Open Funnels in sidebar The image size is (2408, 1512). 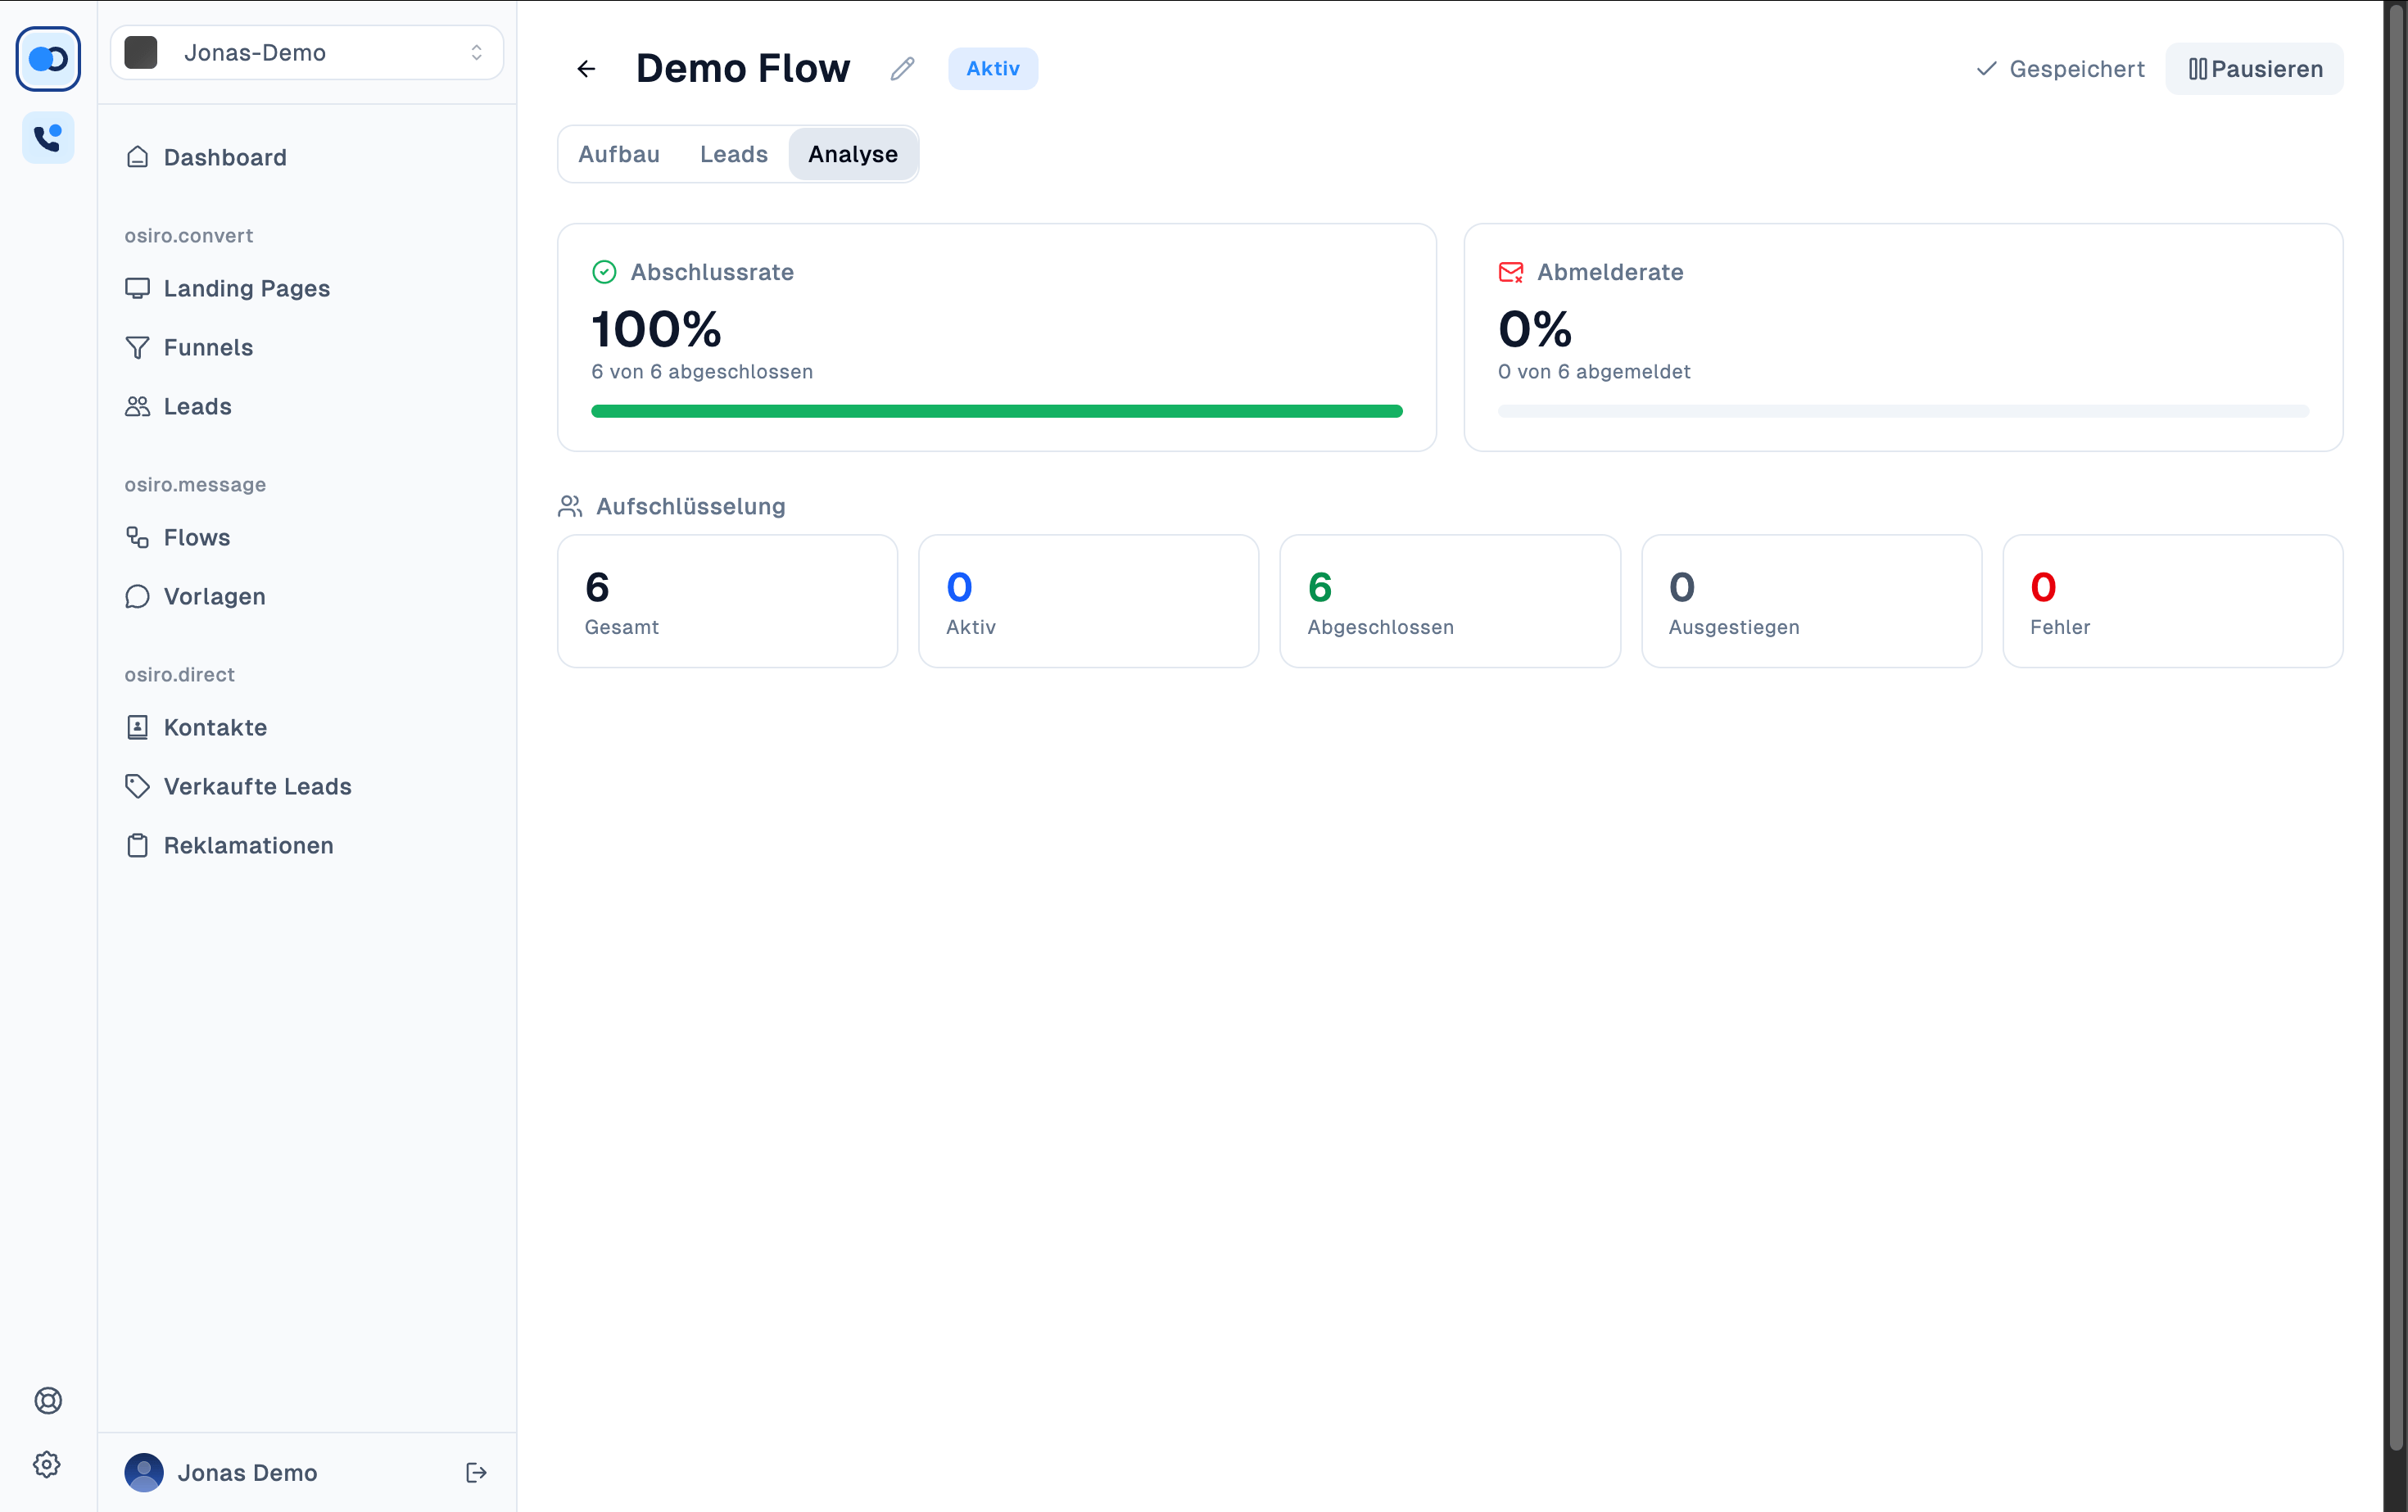click(x=307, y=347)
